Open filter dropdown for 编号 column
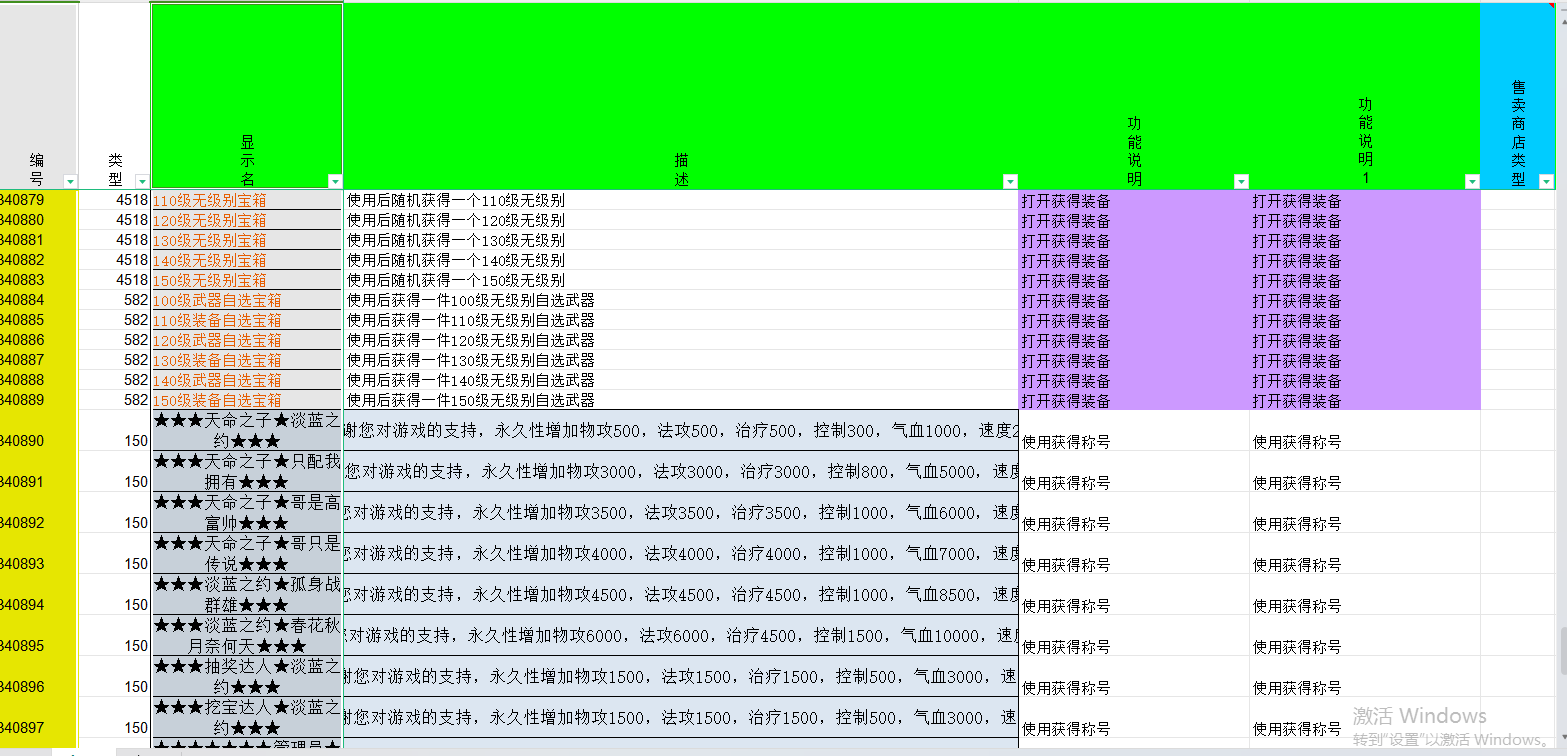The image size is (1567, 756). [x=69, y=181]
